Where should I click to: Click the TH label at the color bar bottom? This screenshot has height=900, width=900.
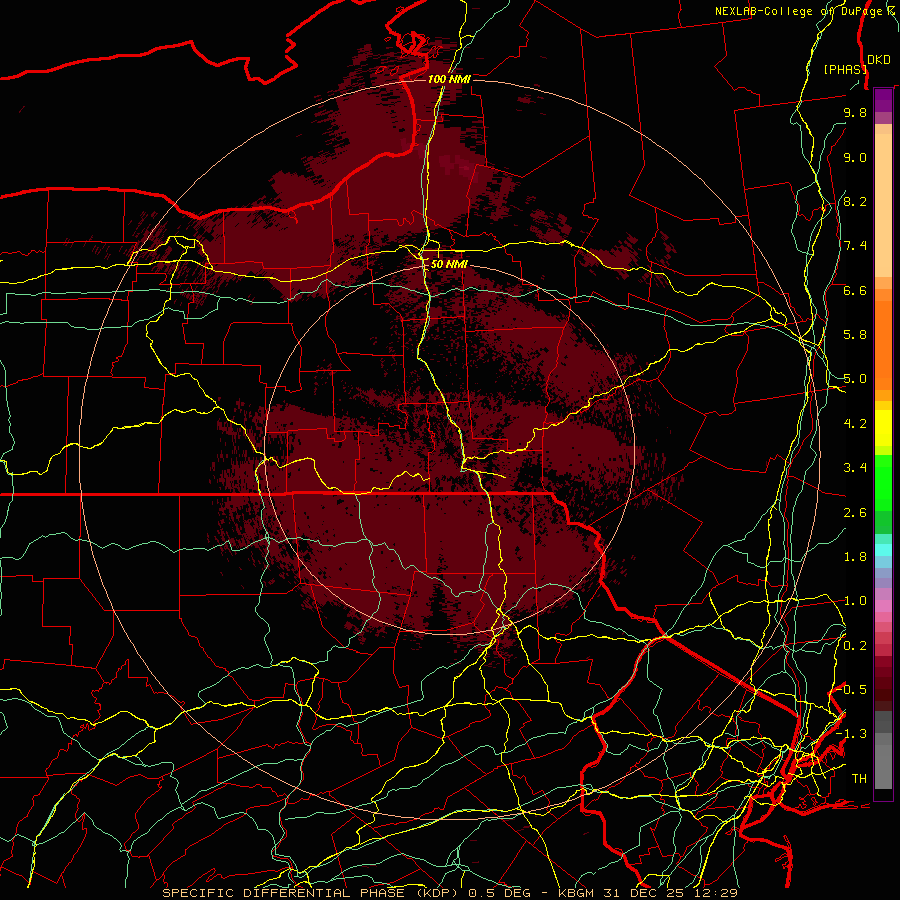859,779
